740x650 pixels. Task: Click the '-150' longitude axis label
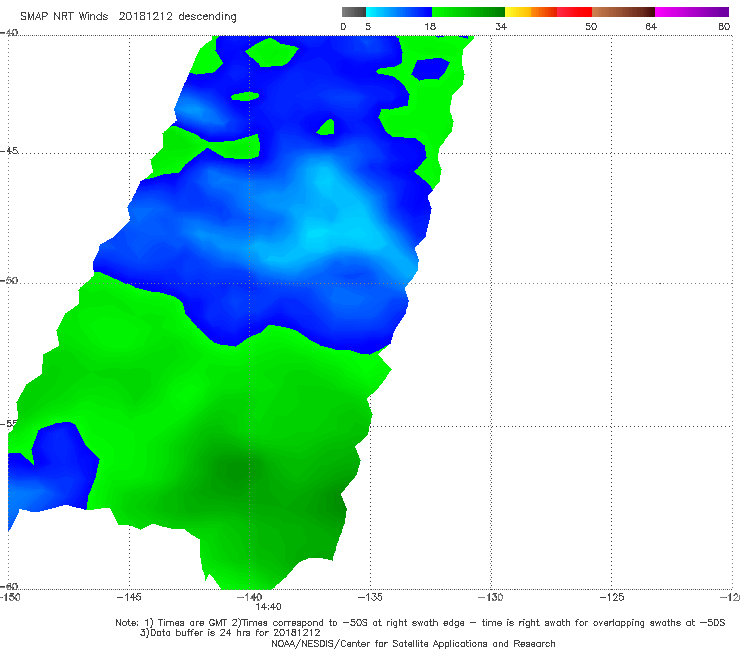10,597
